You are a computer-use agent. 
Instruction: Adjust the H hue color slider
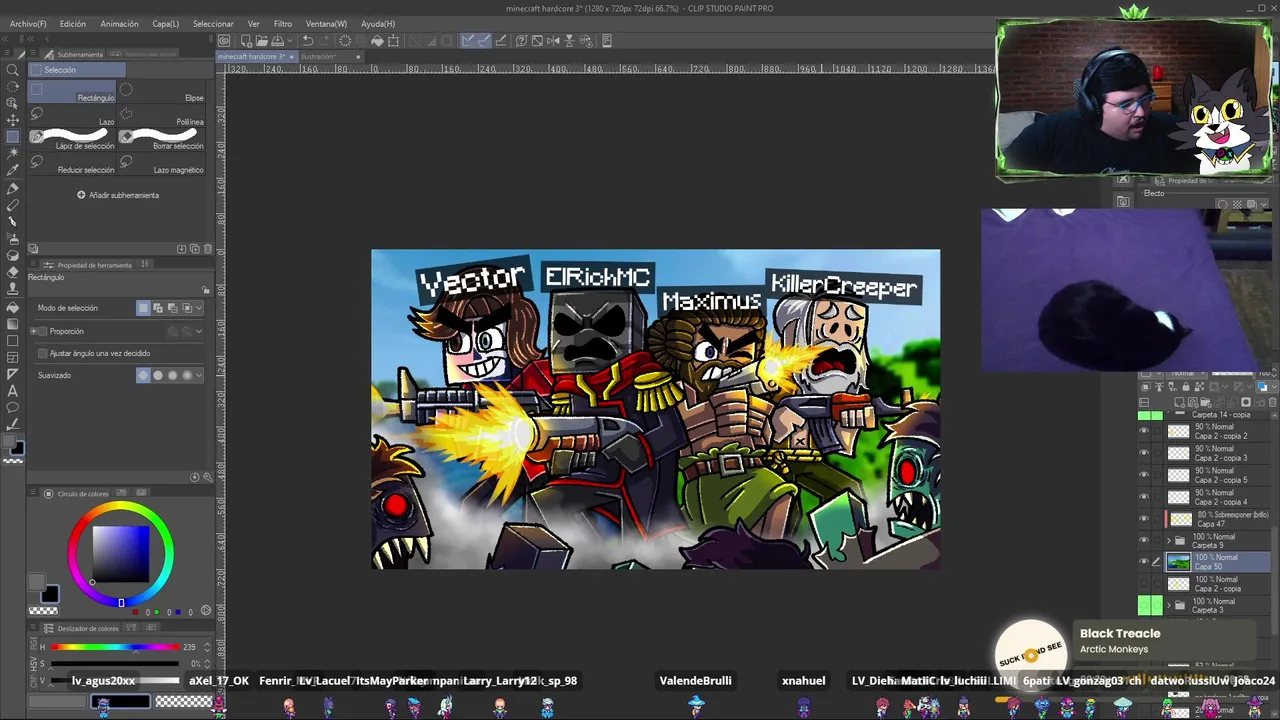point(114,647)
